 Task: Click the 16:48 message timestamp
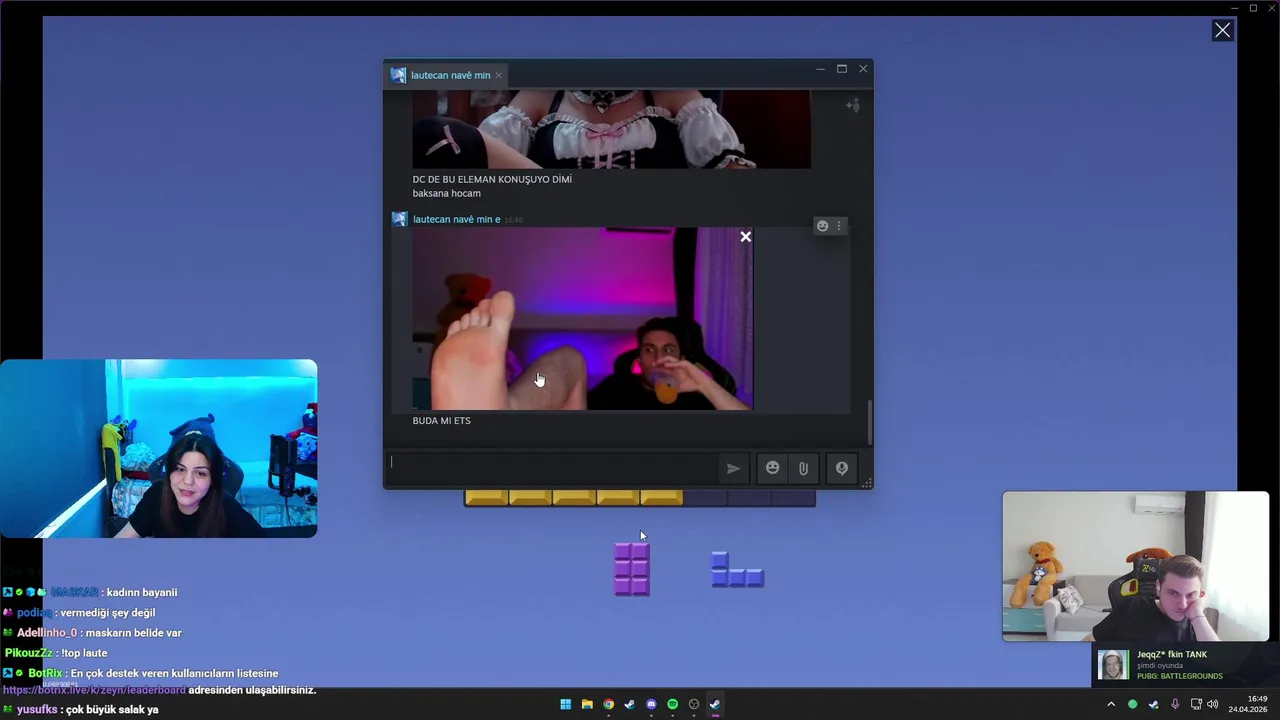click(513, 220)
